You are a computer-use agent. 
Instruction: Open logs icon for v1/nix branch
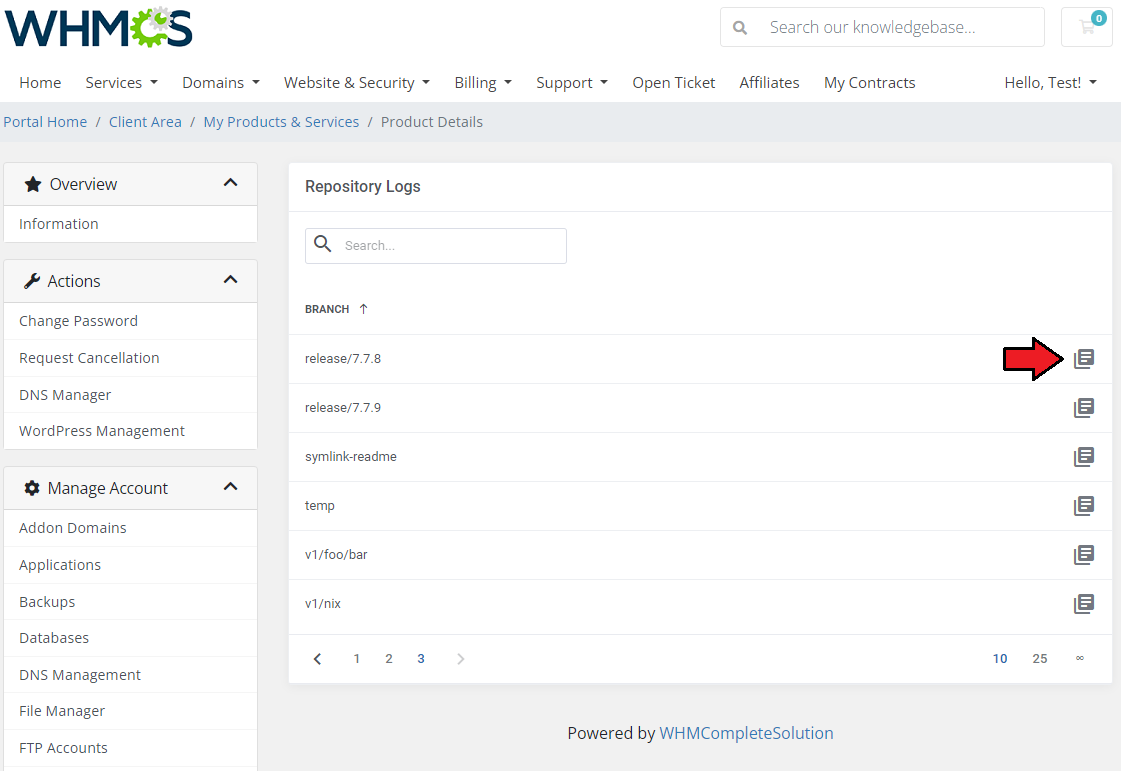1084,604
